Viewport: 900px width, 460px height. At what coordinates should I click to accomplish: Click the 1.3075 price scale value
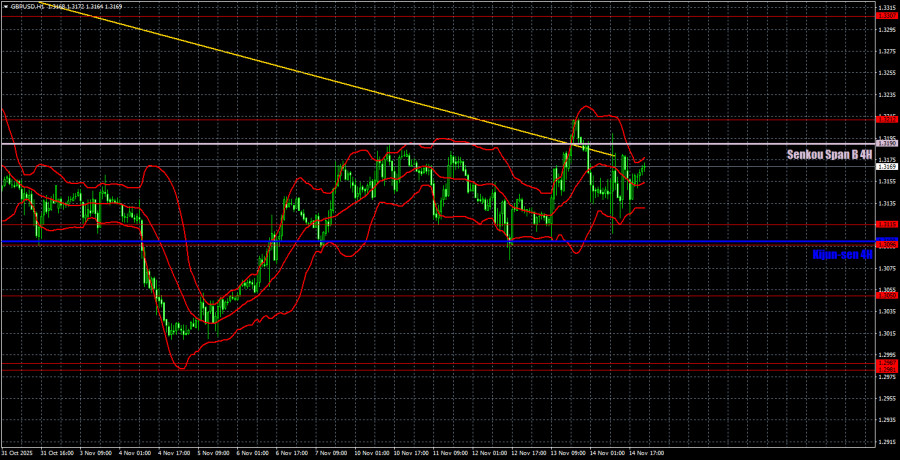(885, 268)
